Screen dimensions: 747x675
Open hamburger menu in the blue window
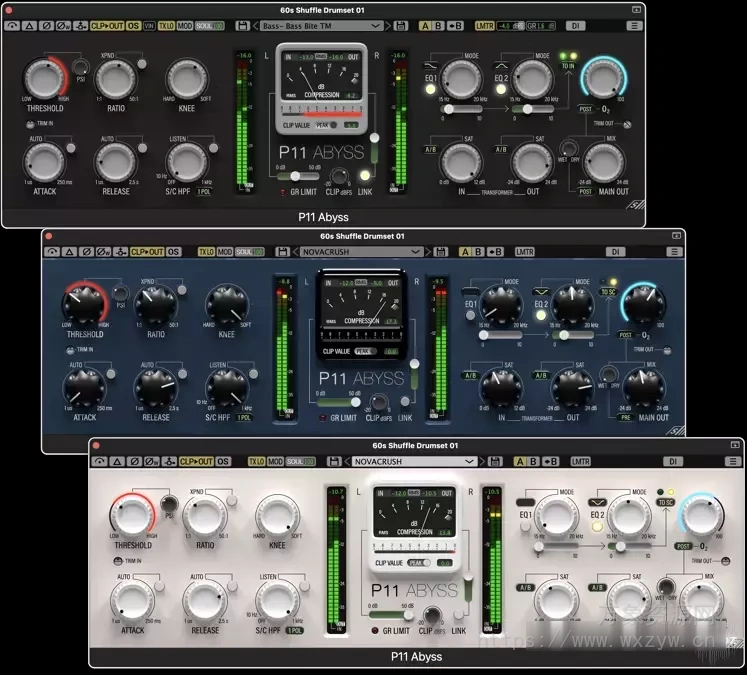(674, 252)
